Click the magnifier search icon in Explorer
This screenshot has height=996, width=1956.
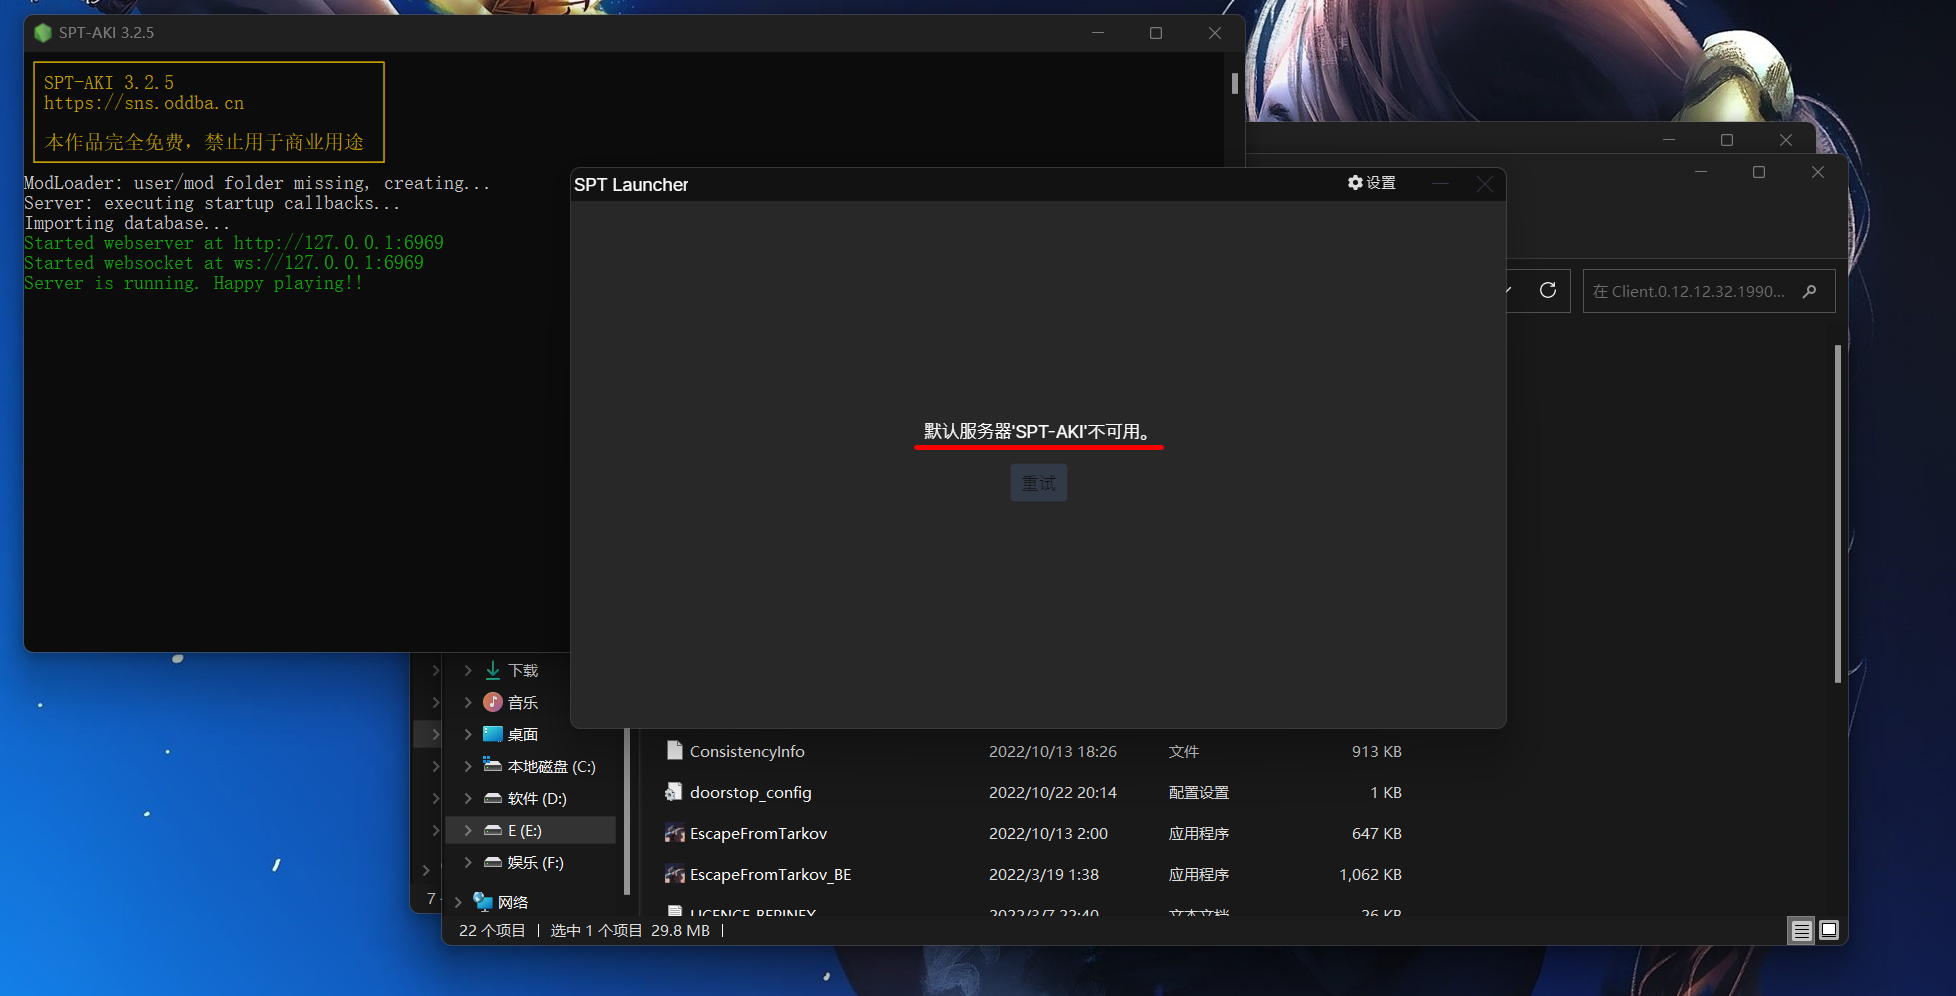[1810, 291]
